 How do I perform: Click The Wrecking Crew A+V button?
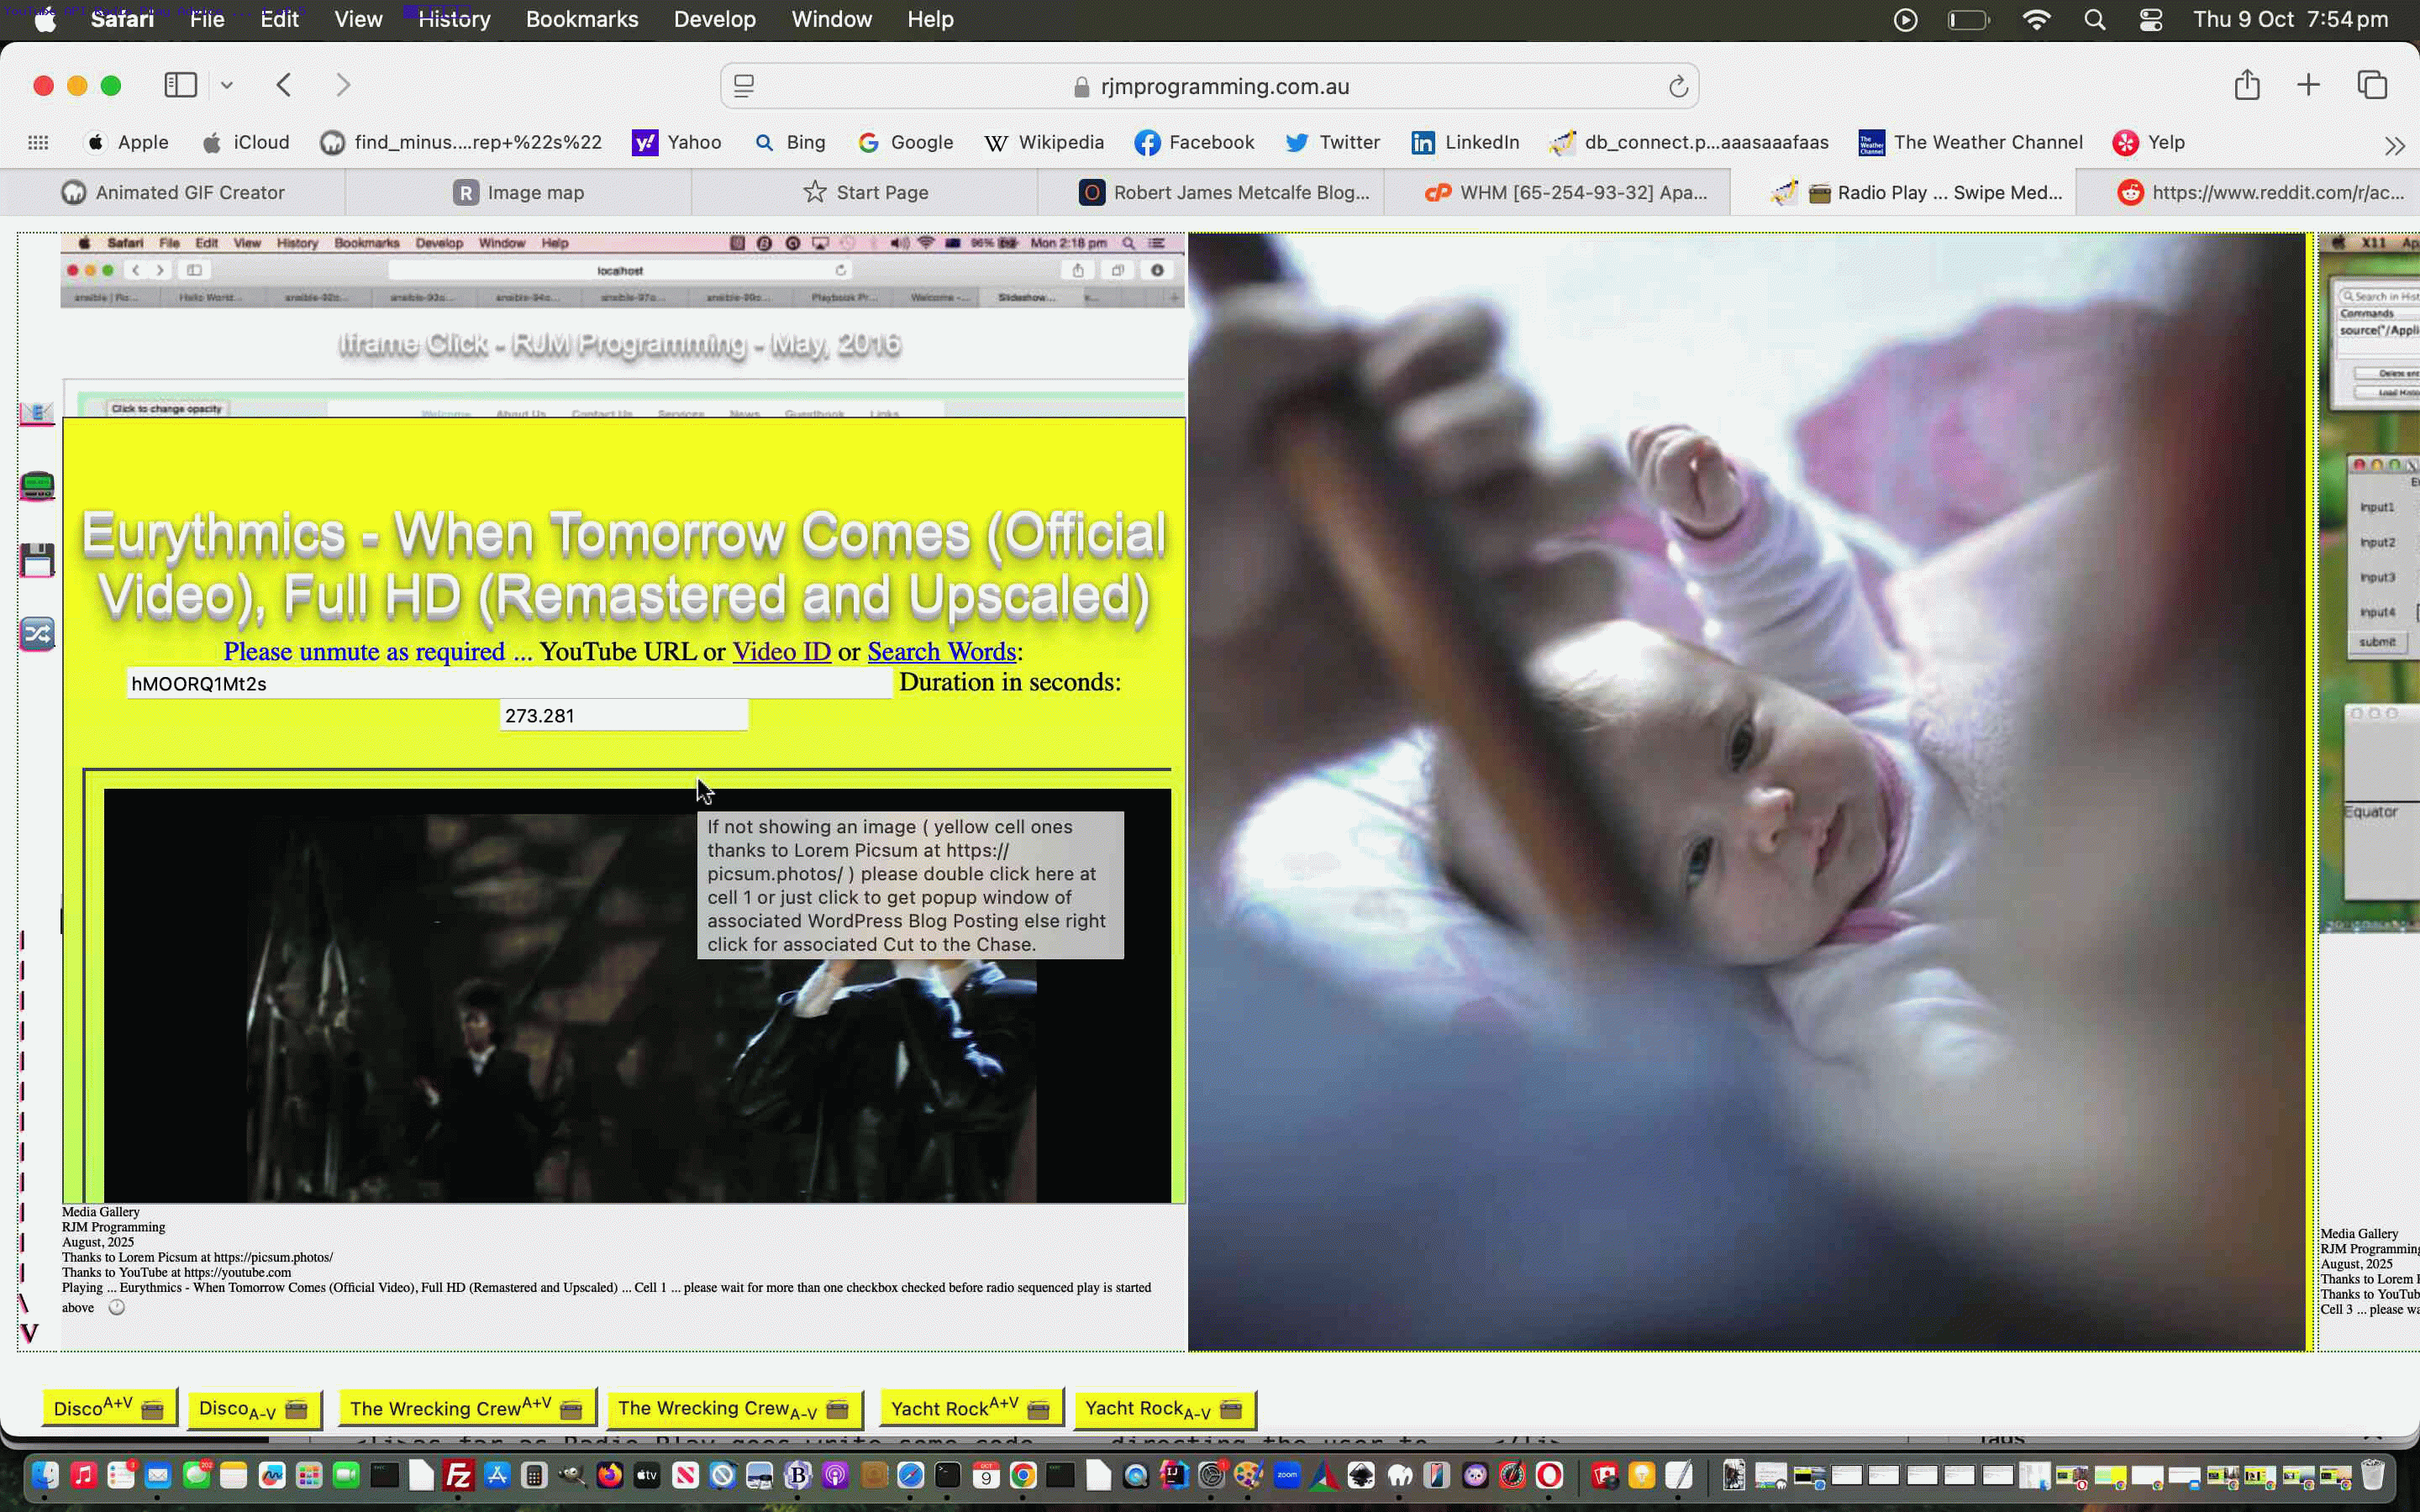(466, 1408)
